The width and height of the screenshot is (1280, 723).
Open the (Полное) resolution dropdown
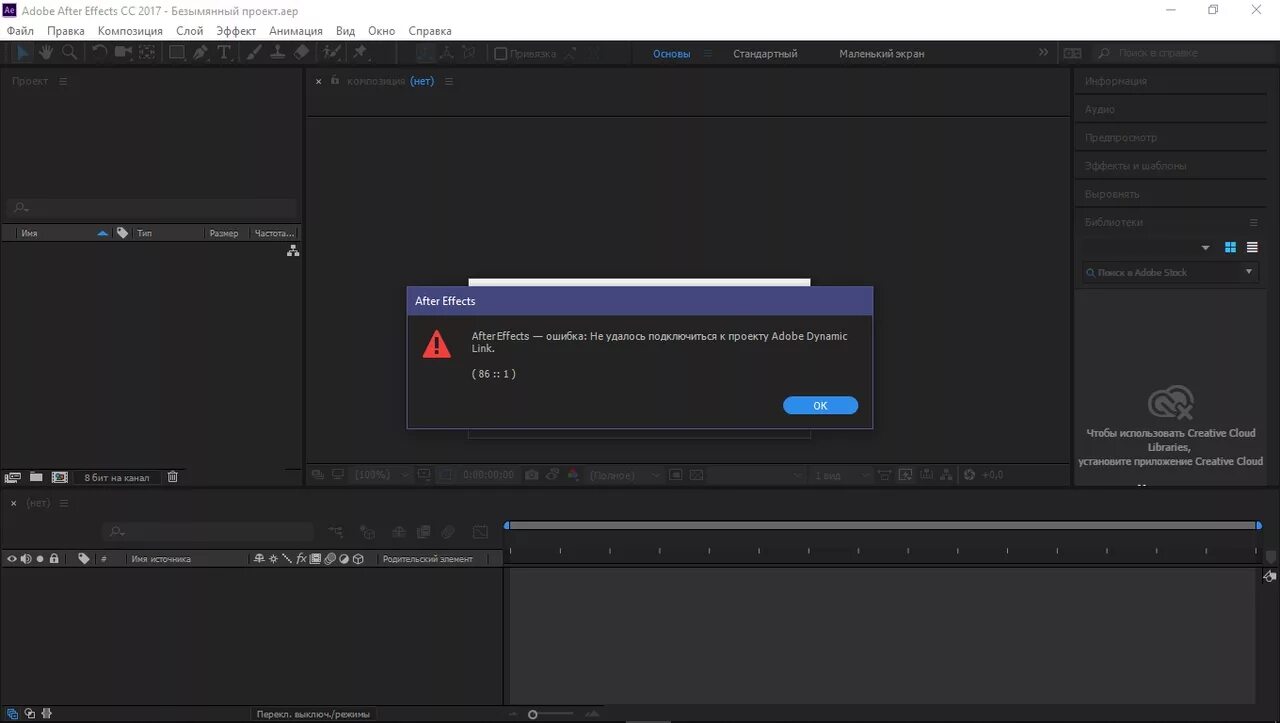coord(625,475)
